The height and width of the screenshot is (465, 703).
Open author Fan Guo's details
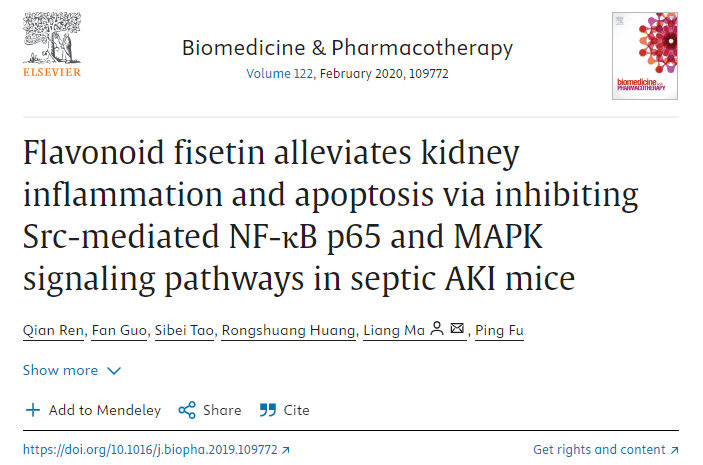(x=119, y=330)
